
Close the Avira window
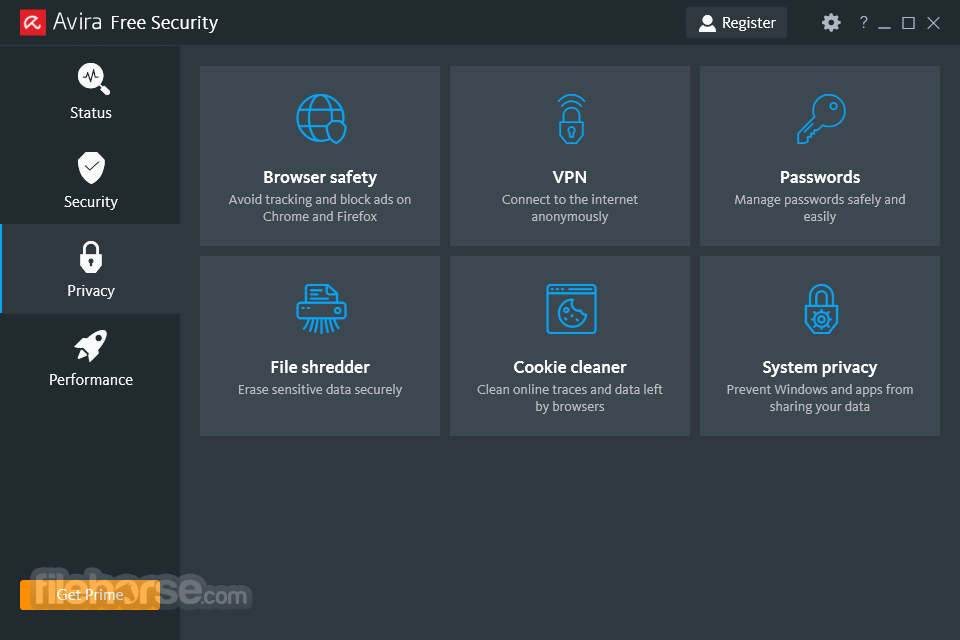point(933,23)
